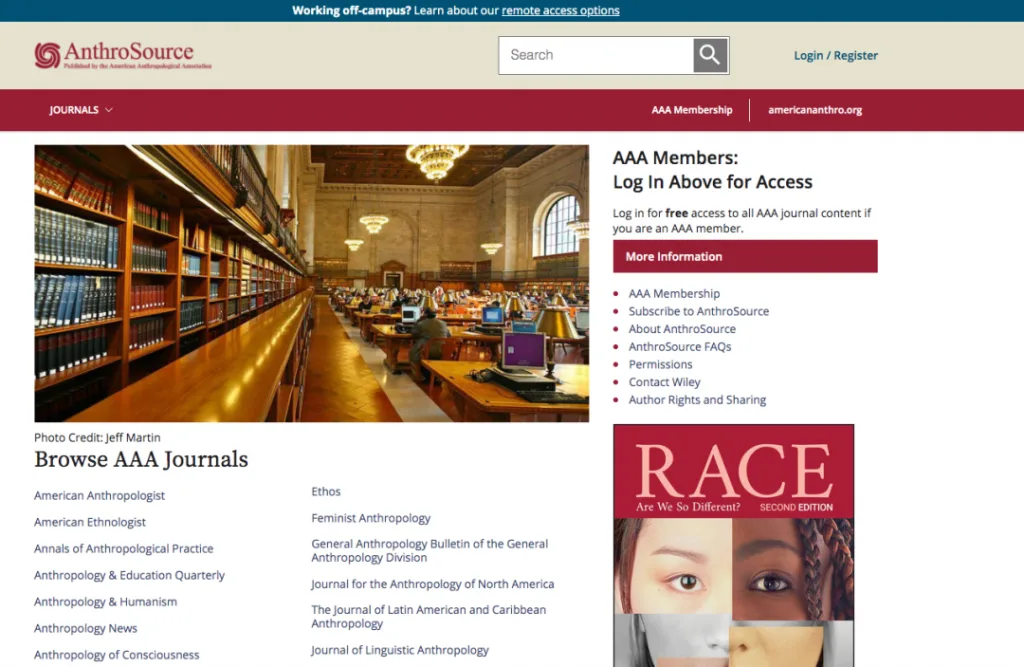
Task: Open the Contact Wiley link
Action: tap(664, 382)
